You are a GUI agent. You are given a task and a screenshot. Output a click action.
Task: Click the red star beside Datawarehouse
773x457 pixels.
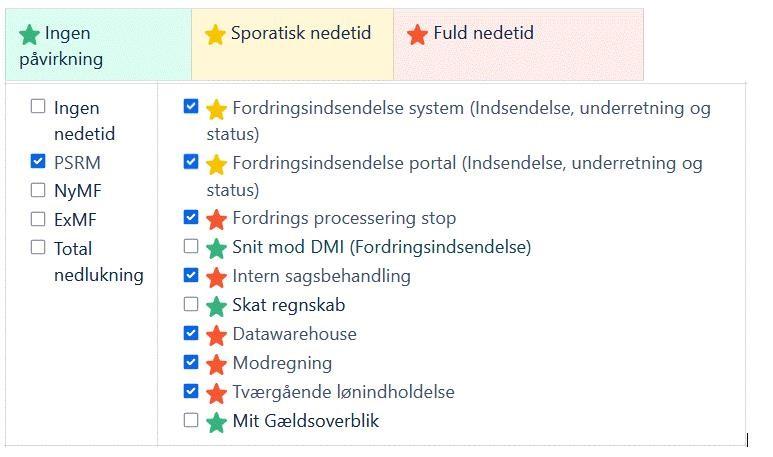216,335
